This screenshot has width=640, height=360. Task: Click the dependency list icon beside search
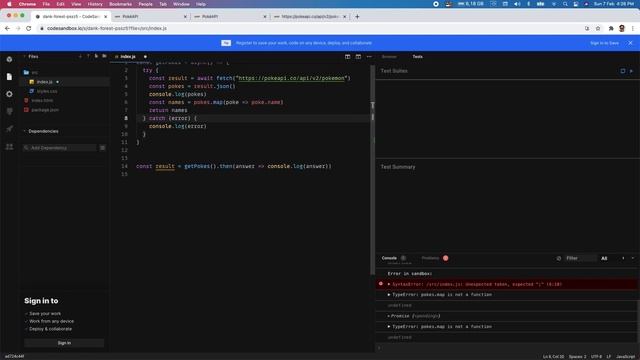[x=102, y=148]
